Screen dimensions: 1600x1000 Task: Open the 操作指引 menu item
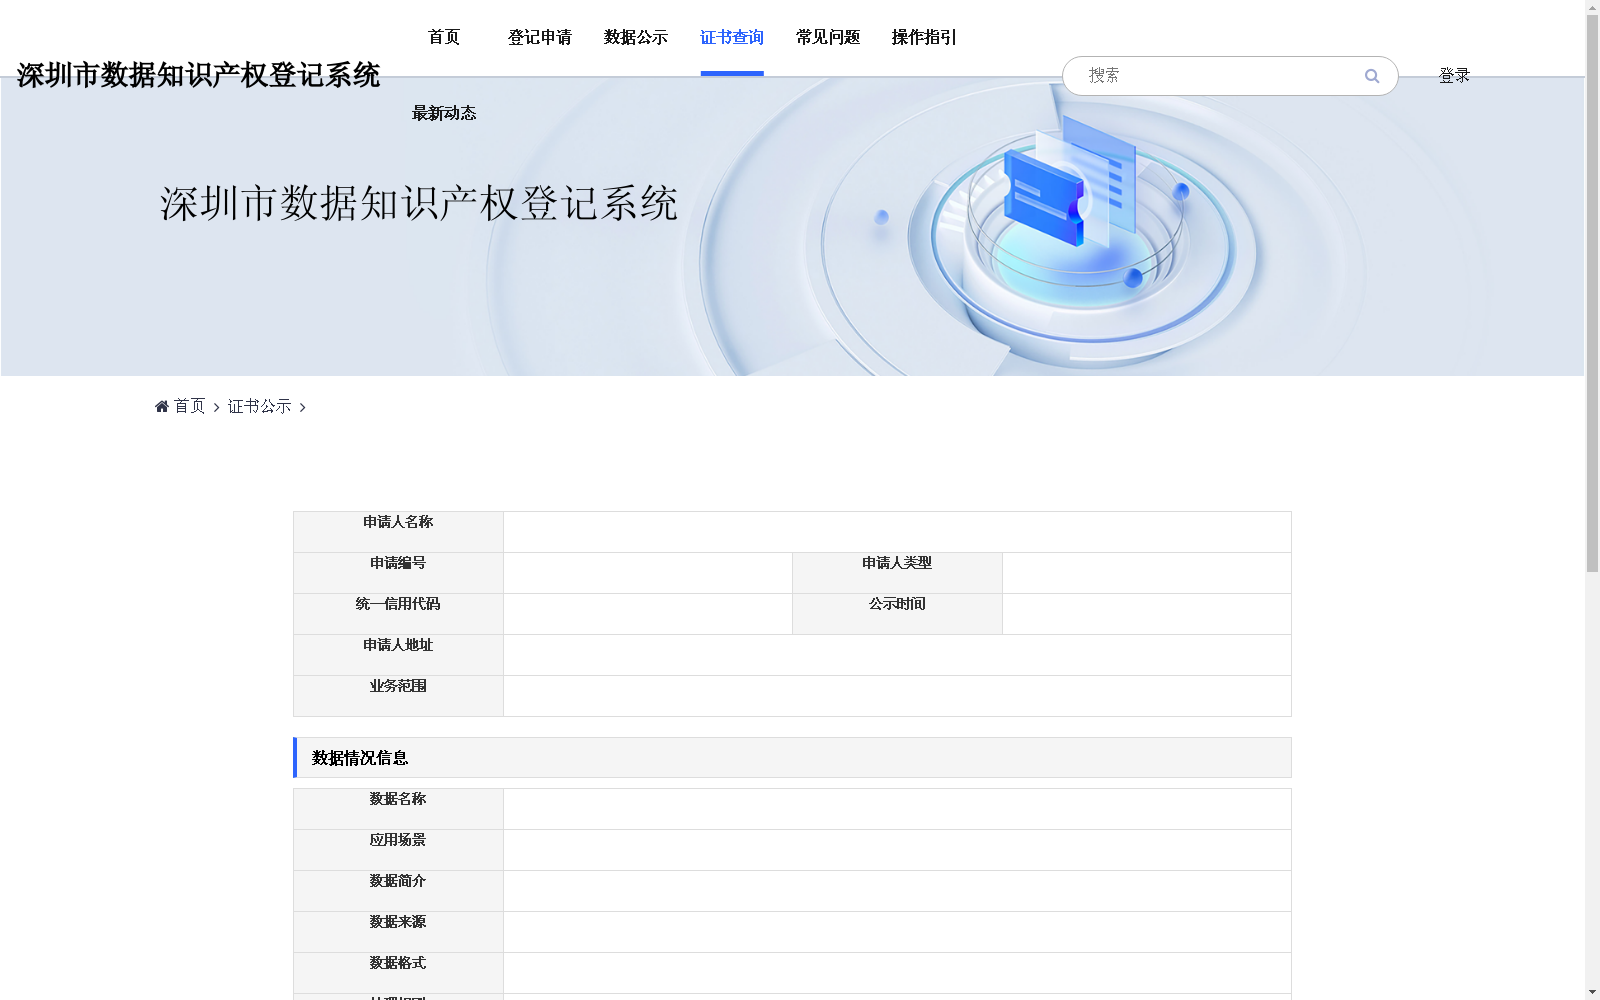click(x=924, y=38)
